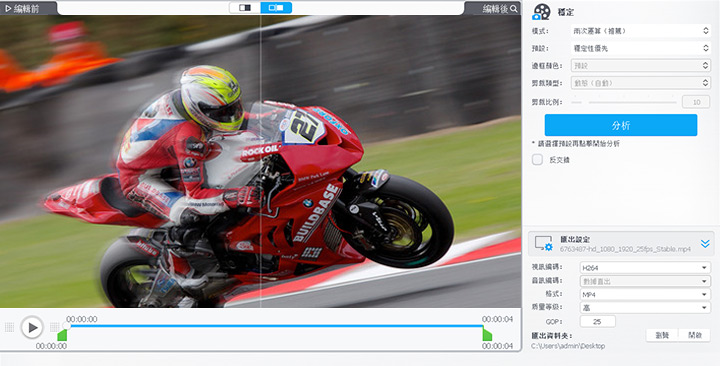The height and width of the screenshot is (366, 720).
Task: Open the 預設 穩定性優先 dropdown
Action: 641,48
